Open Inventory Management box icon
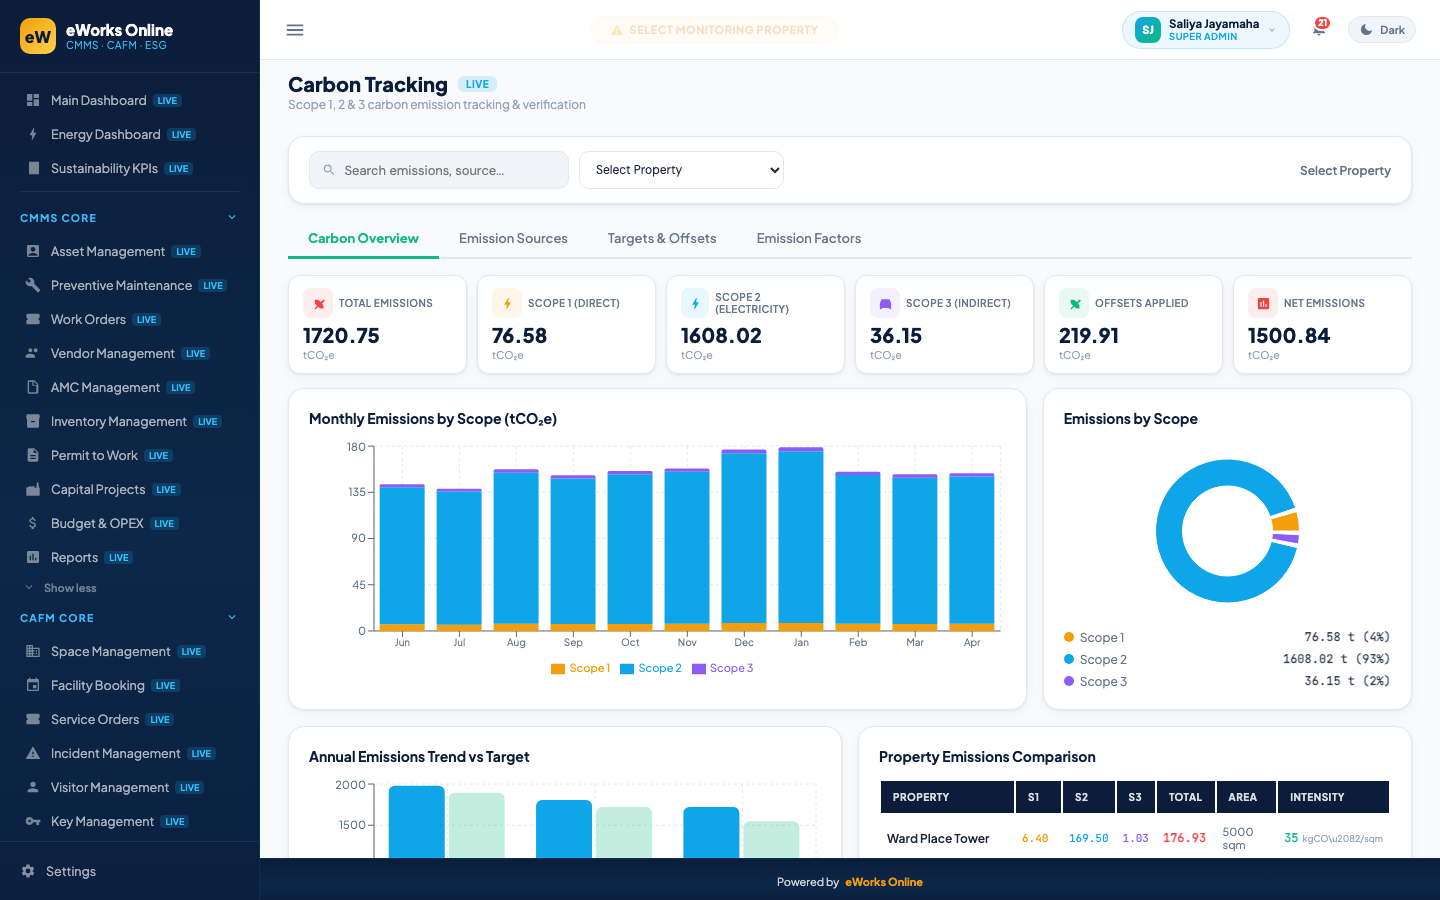This screenshot has height=900, width=1440. click(33, 421)
